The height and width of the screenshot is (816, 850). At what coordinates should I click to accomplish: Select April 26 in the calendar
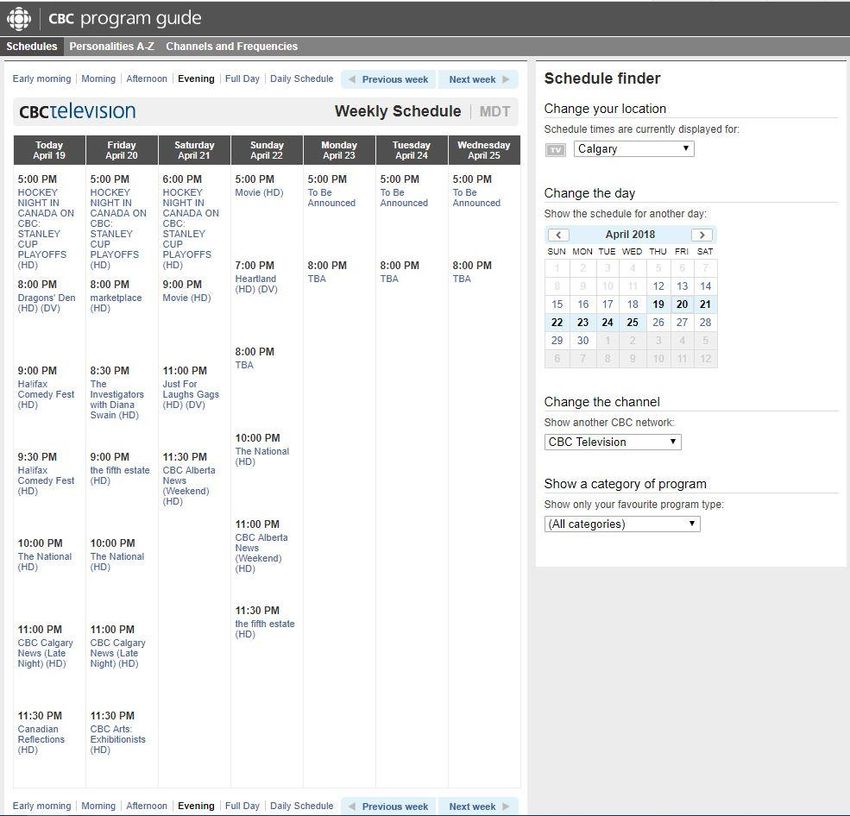[x=658, y=322]
